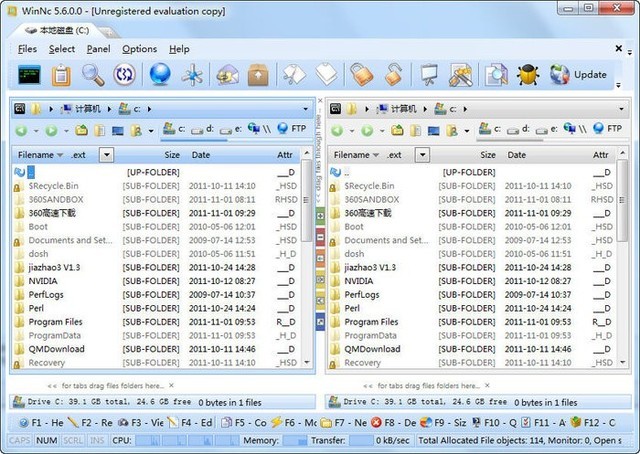Viewport: 640px width, 454px height.
Task: Click the scissors split file icon
Action: coord(294,75)
